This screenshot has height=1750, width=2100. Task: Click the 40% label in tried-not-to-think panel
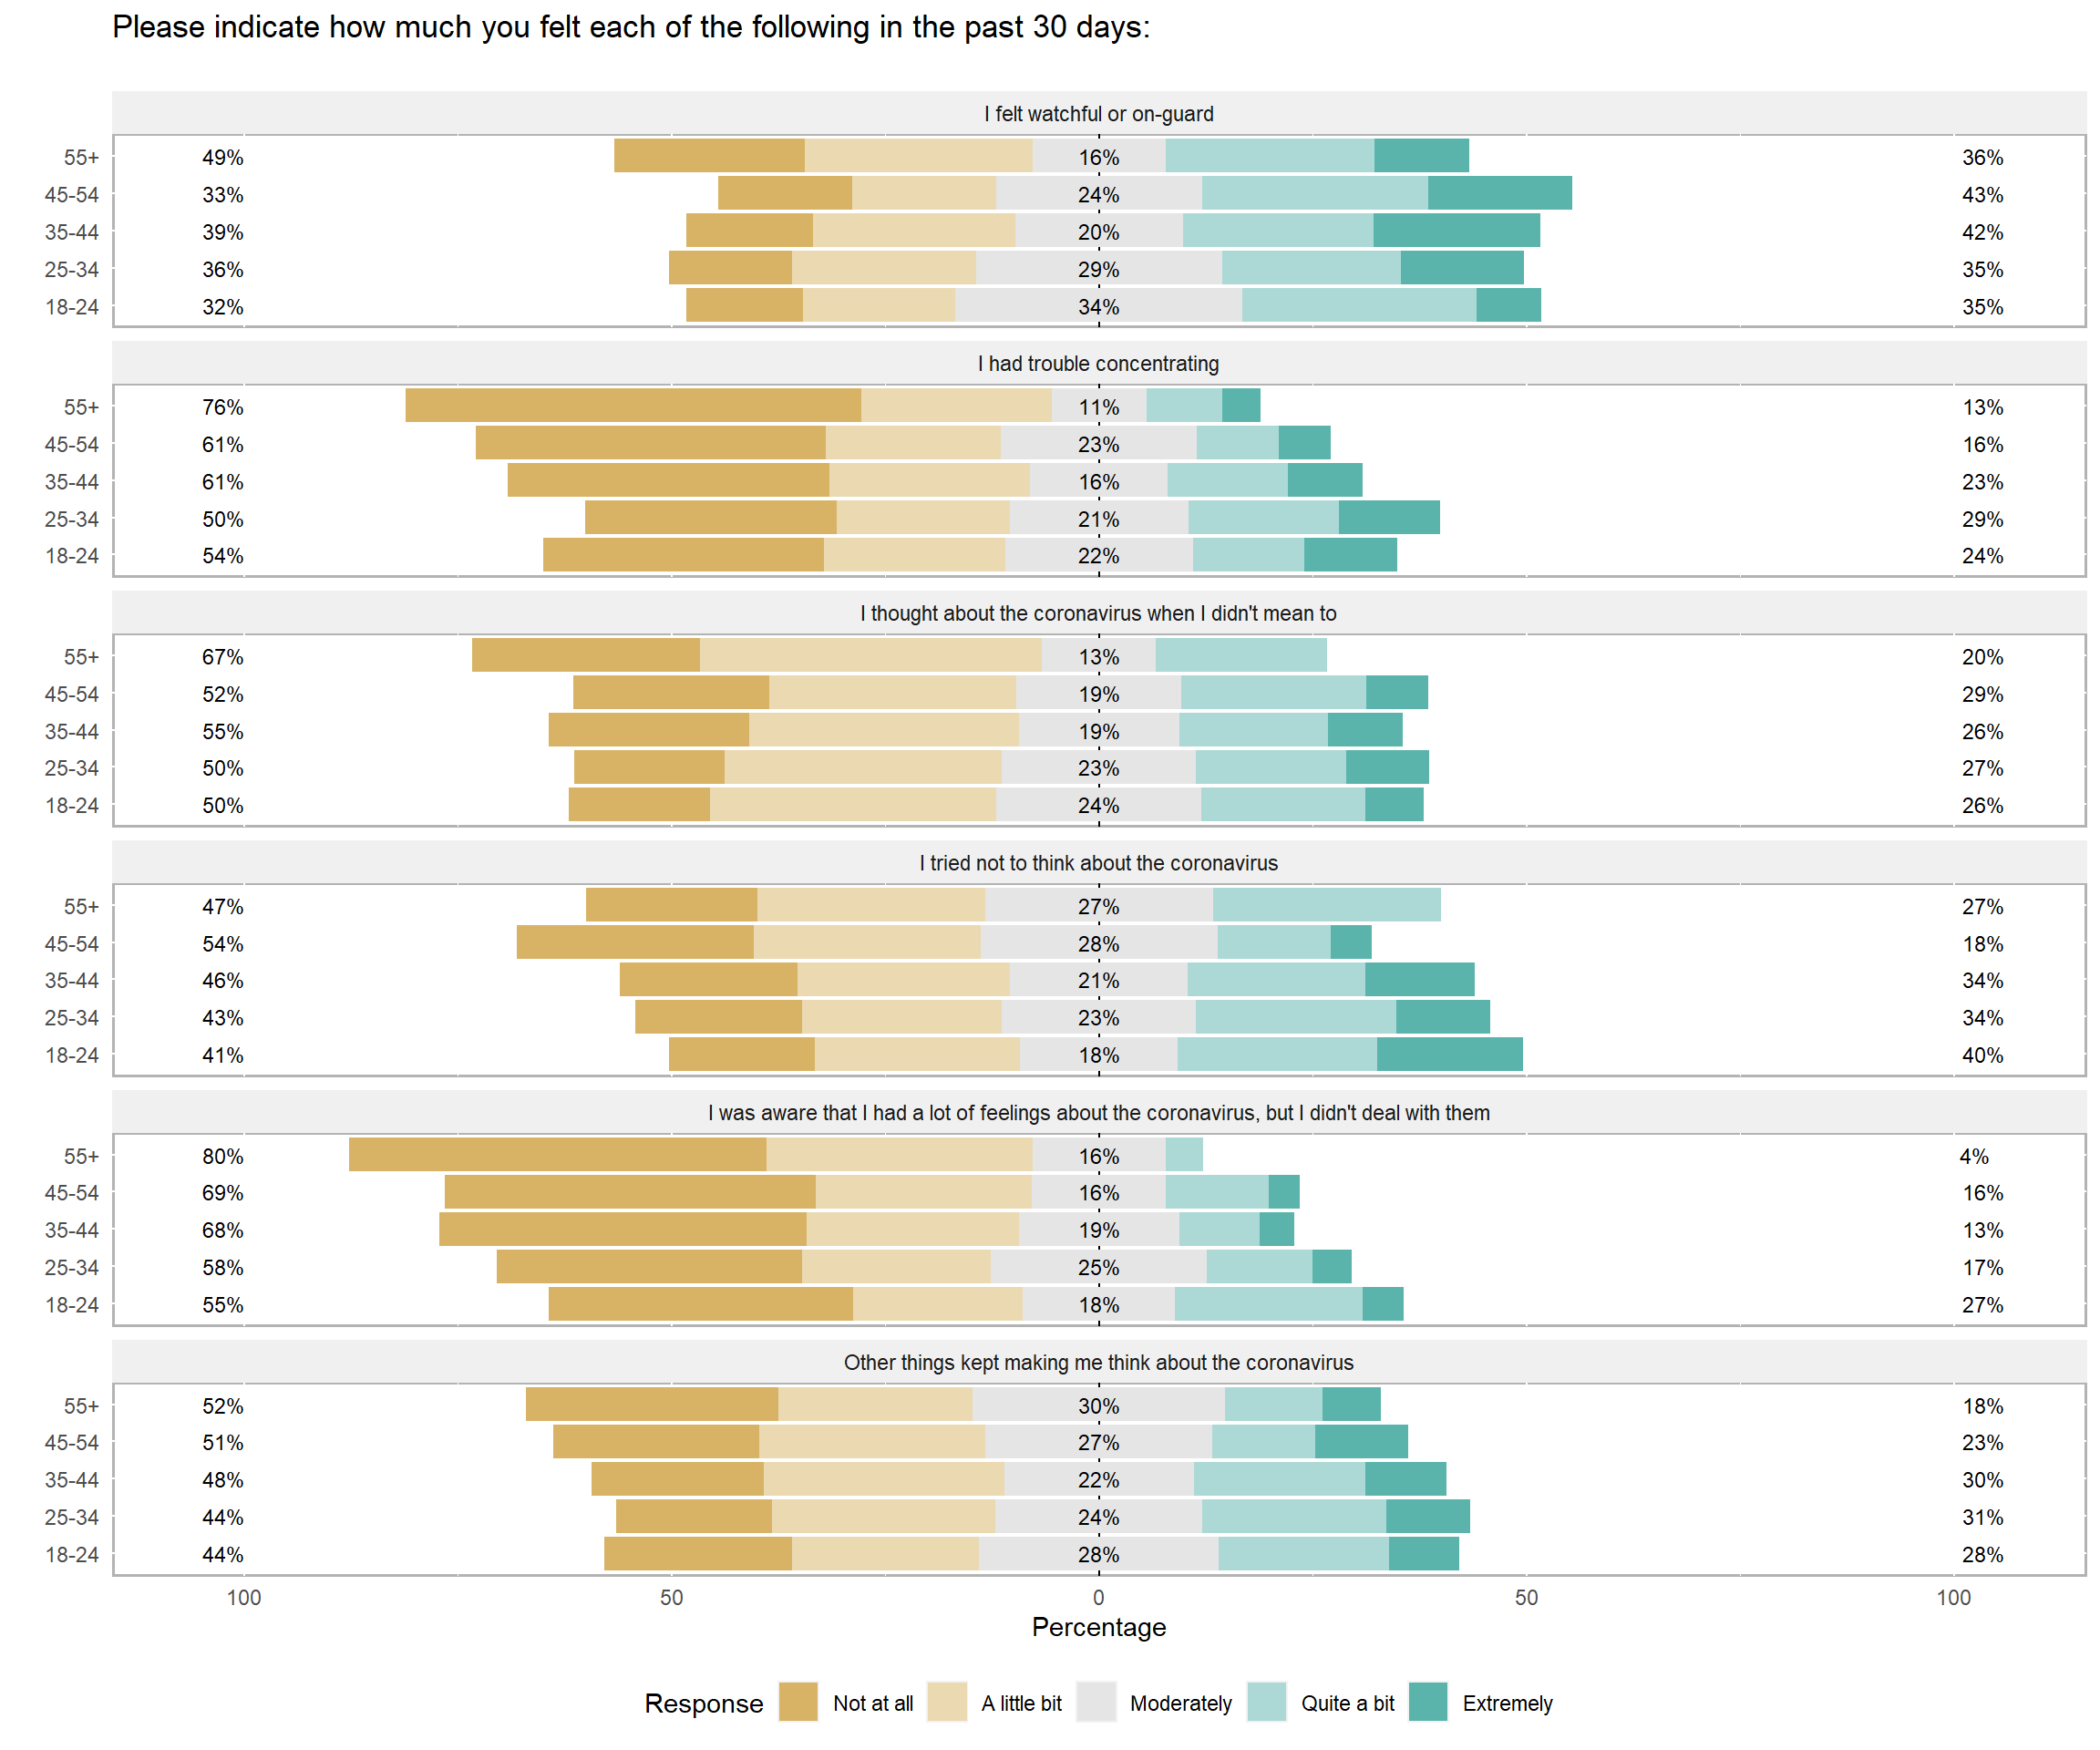1982,1055
